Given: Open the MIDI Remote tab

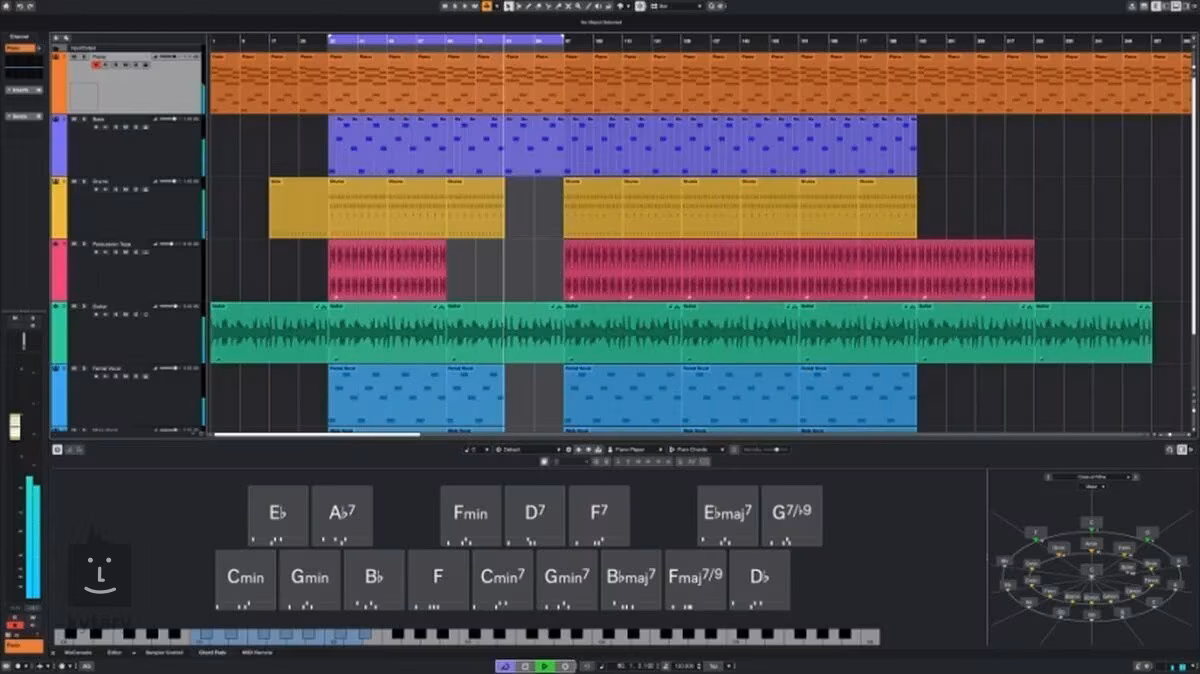Looking at the screenshot, I should pyautogui.click(x=256, y=651).
